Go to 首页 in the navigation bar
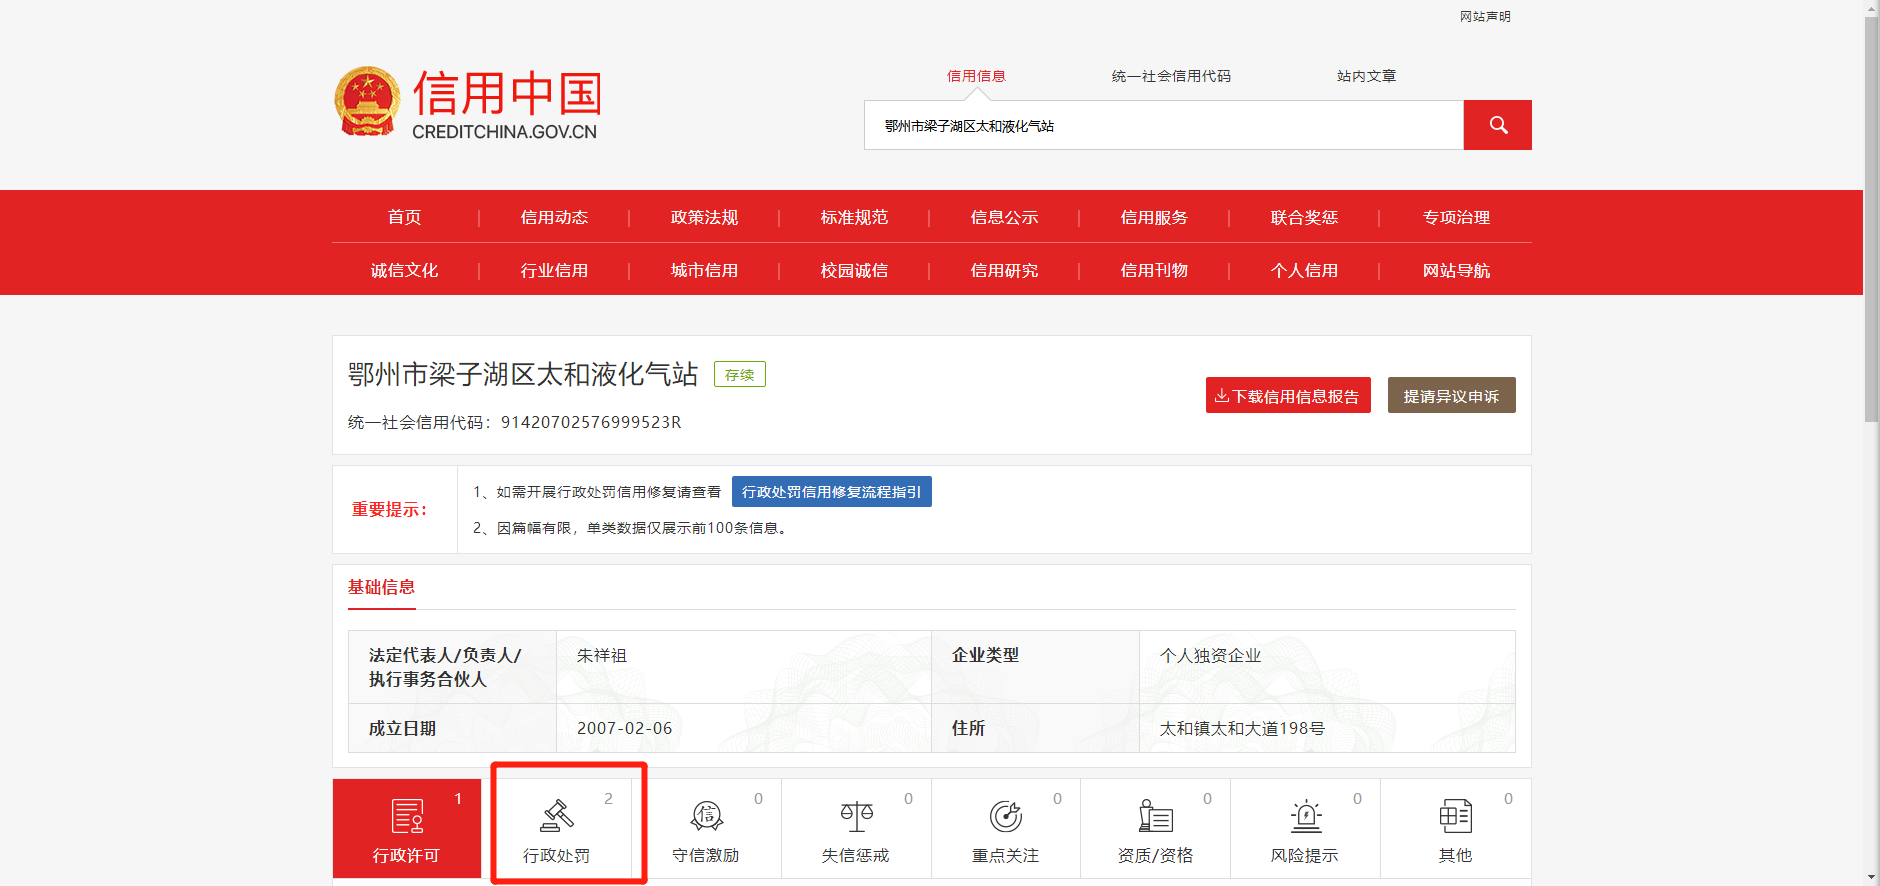This screenshot has height=886, width=1880. coord(405,217)
